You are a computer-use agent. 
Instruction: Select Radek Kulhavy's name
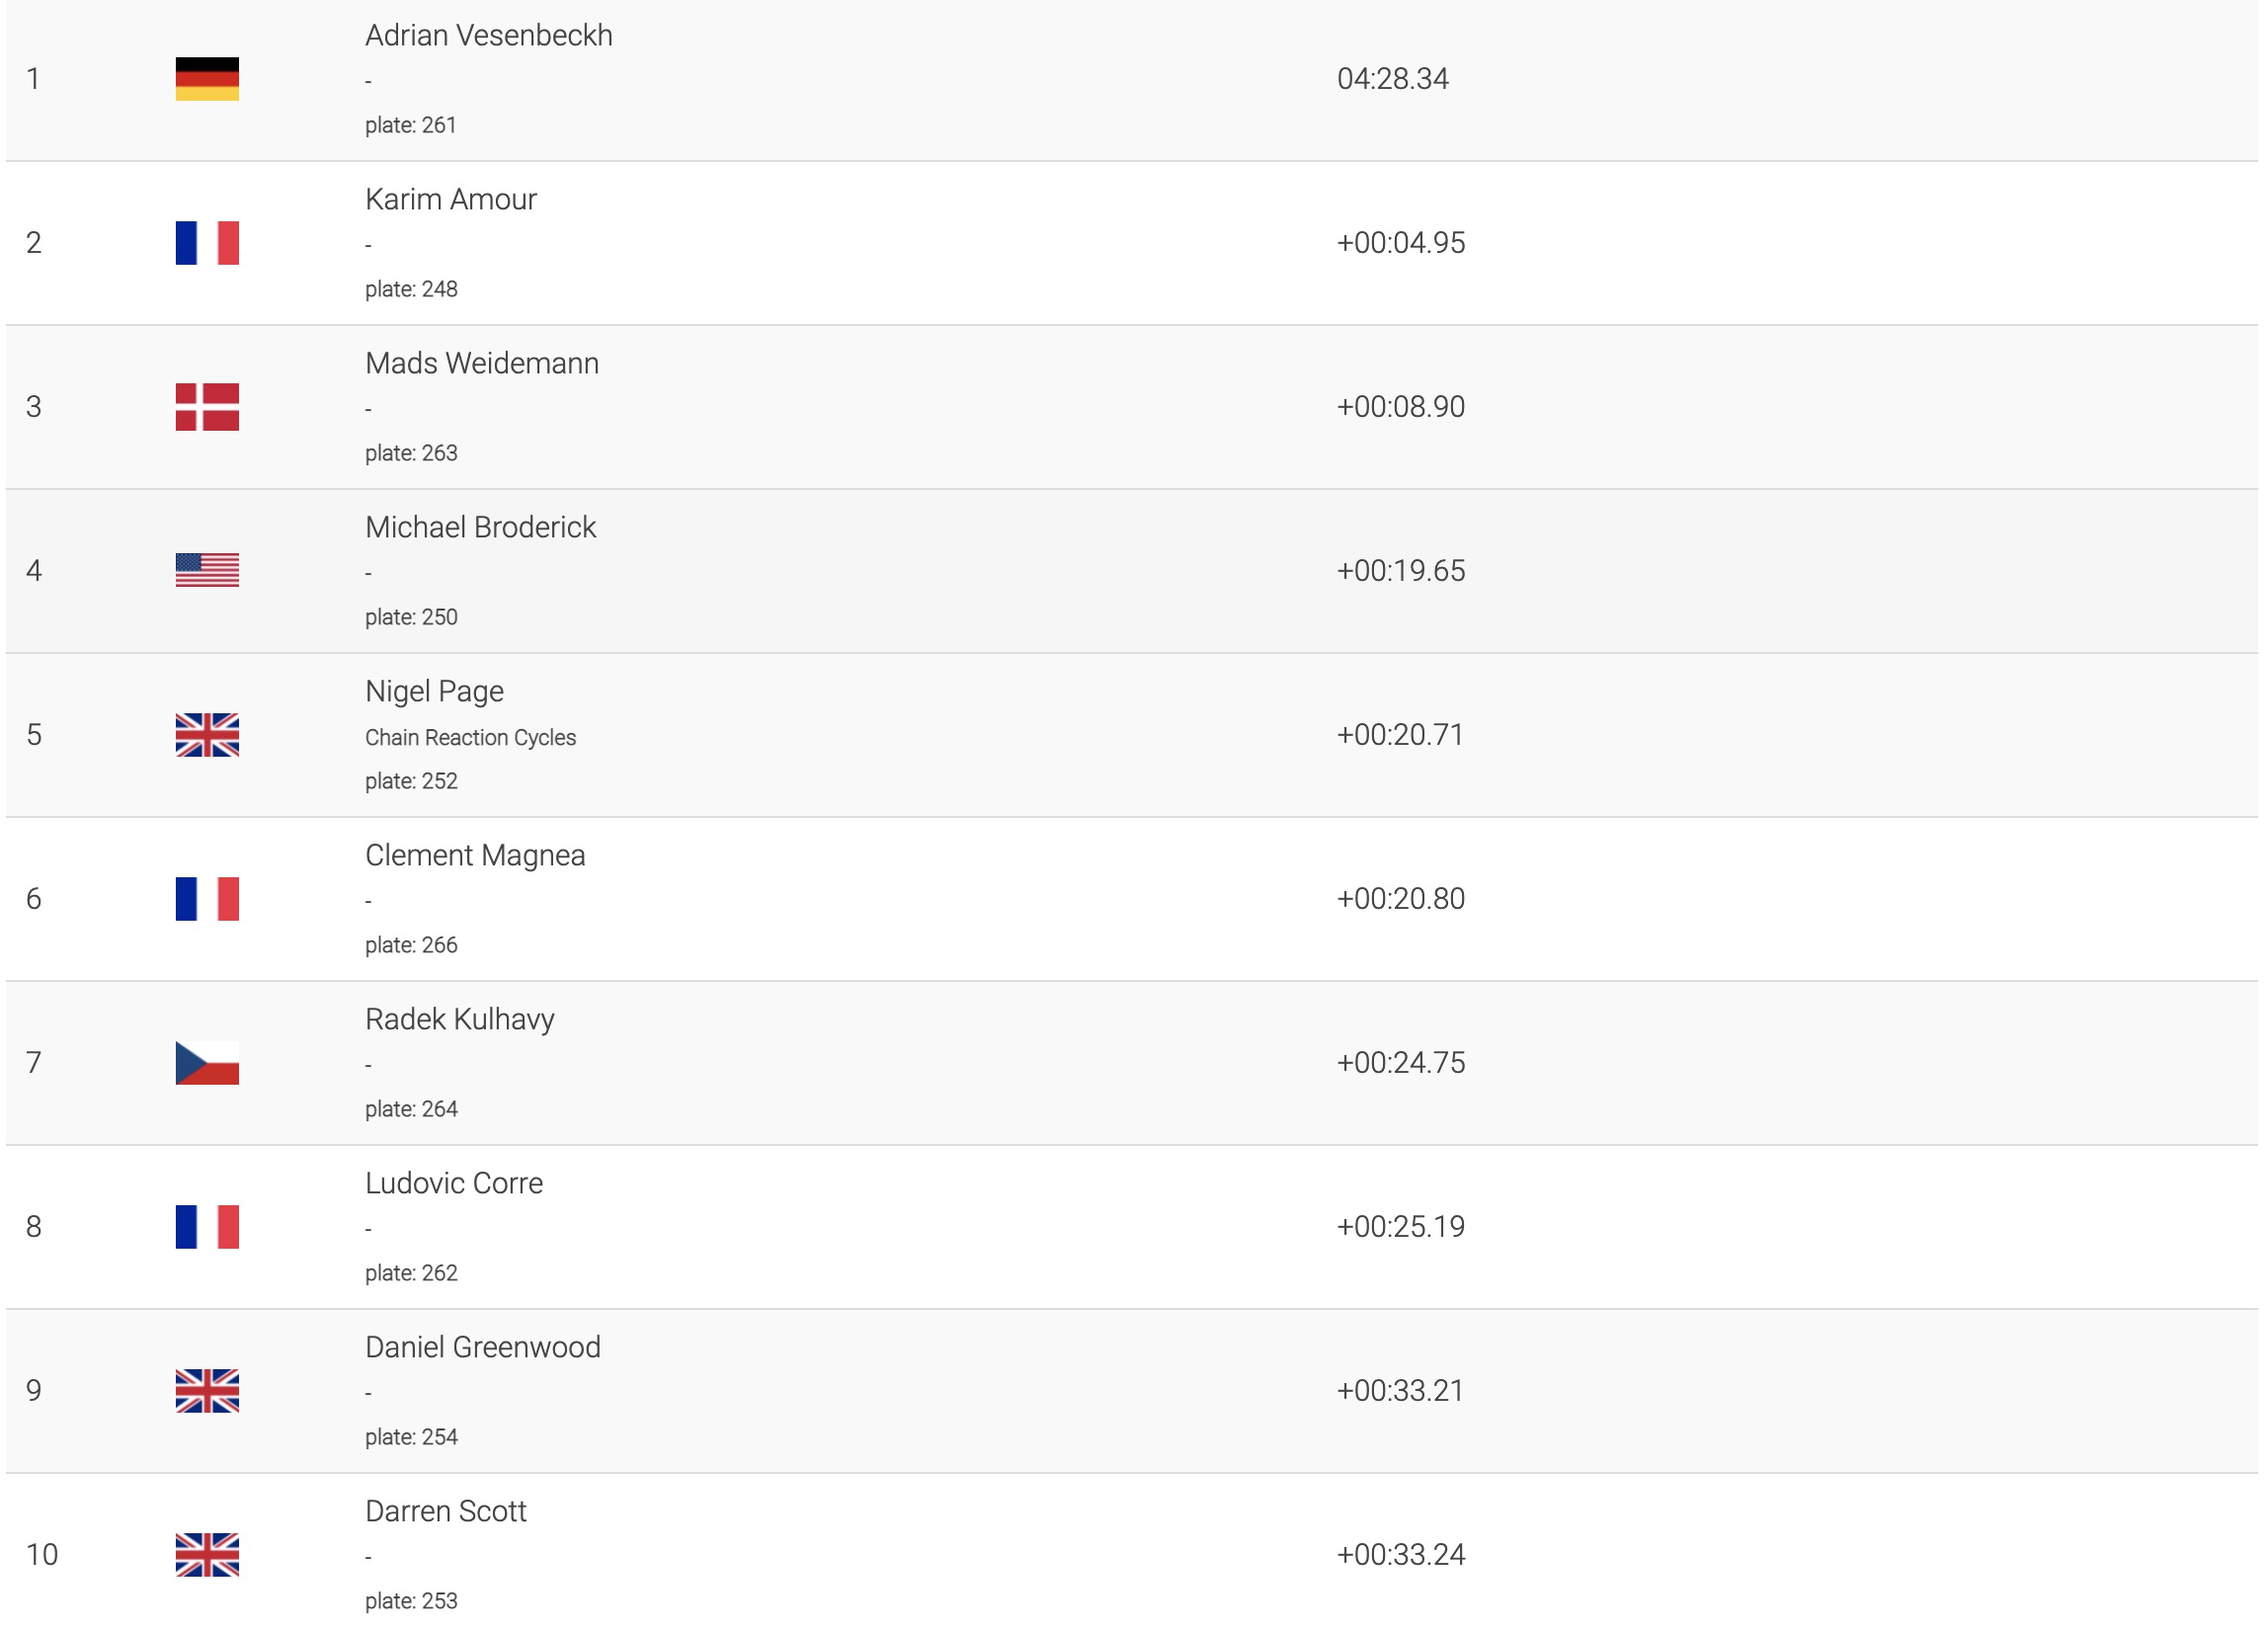(x=459, y=1020)
